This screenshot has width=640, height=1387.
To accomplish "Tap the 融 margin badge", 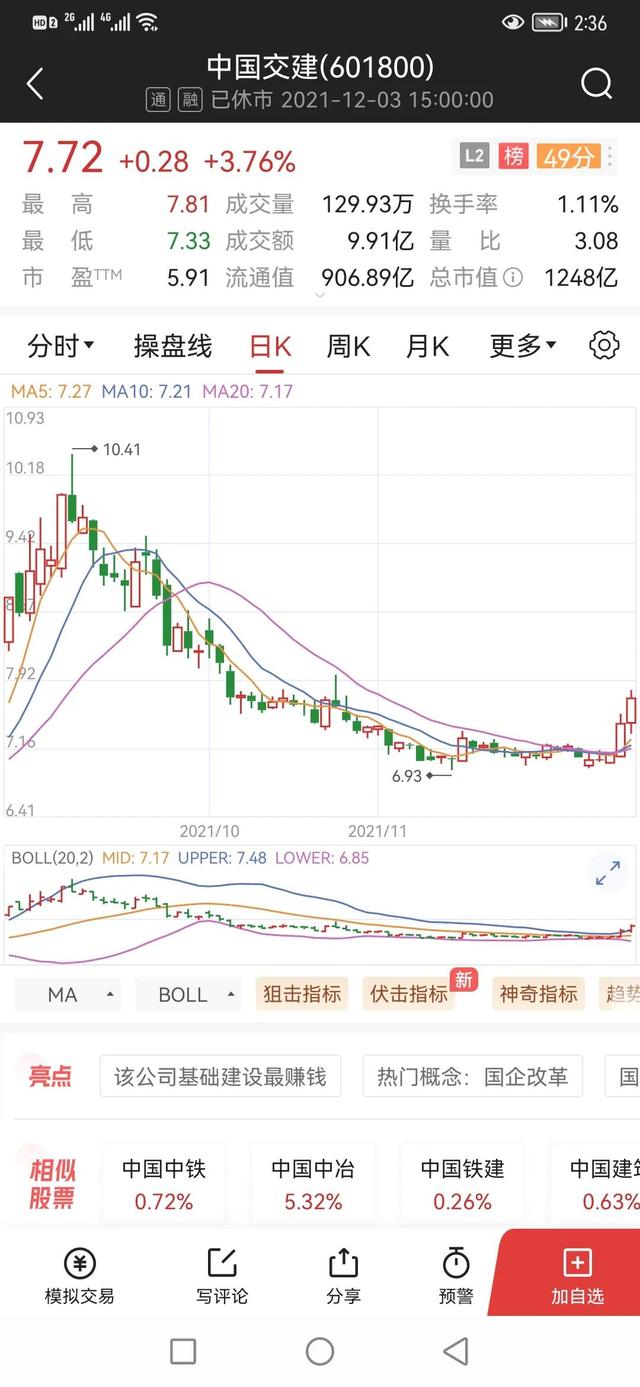I will pos(189,100).
